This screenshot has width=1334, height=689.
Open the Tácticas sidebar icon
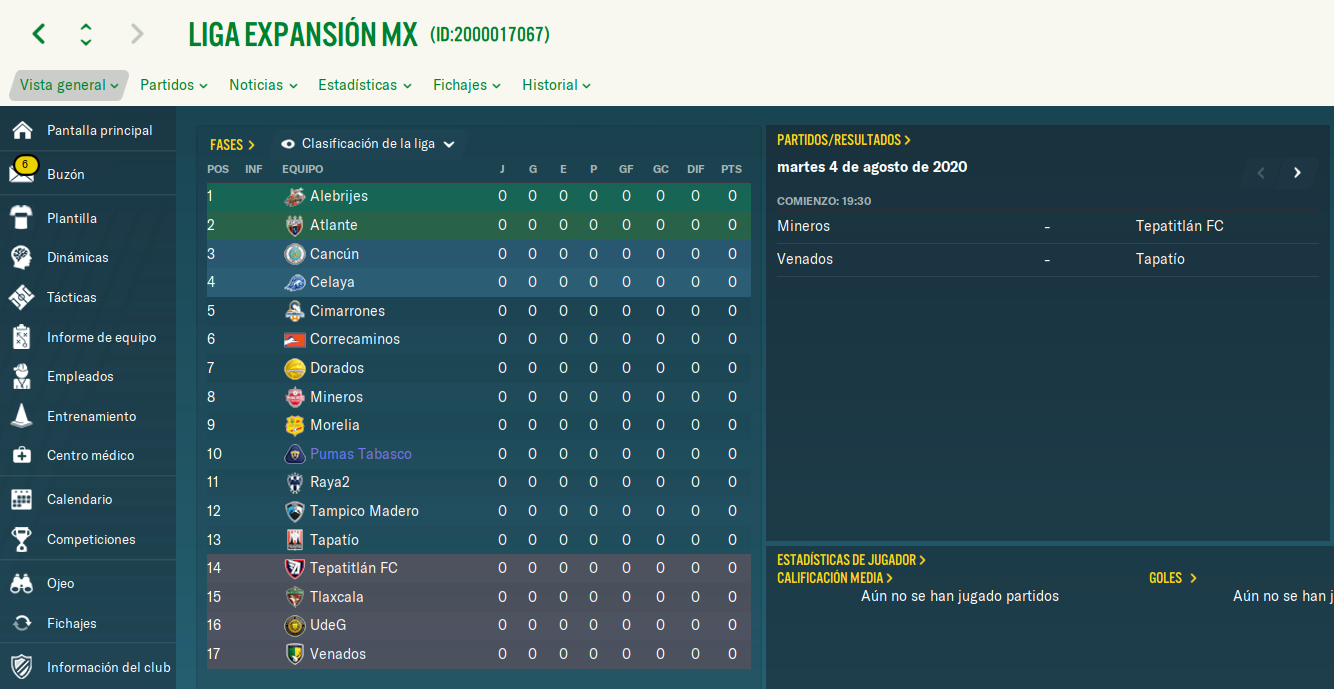coord(22,297)
